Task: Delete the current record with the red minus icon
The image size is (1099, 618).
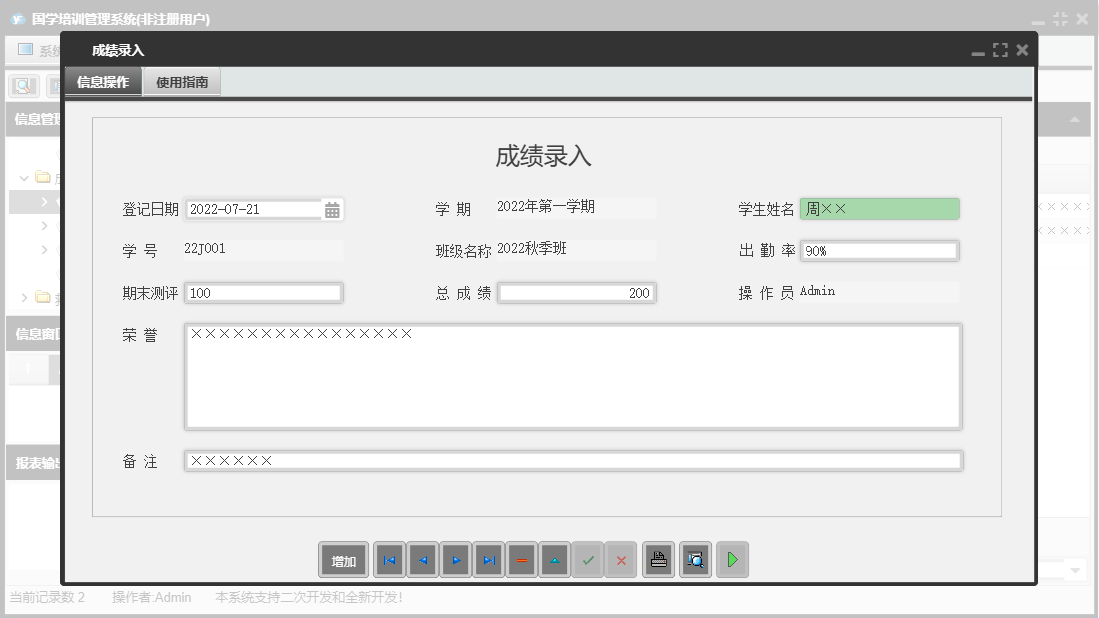Action: tap(521, 560)
